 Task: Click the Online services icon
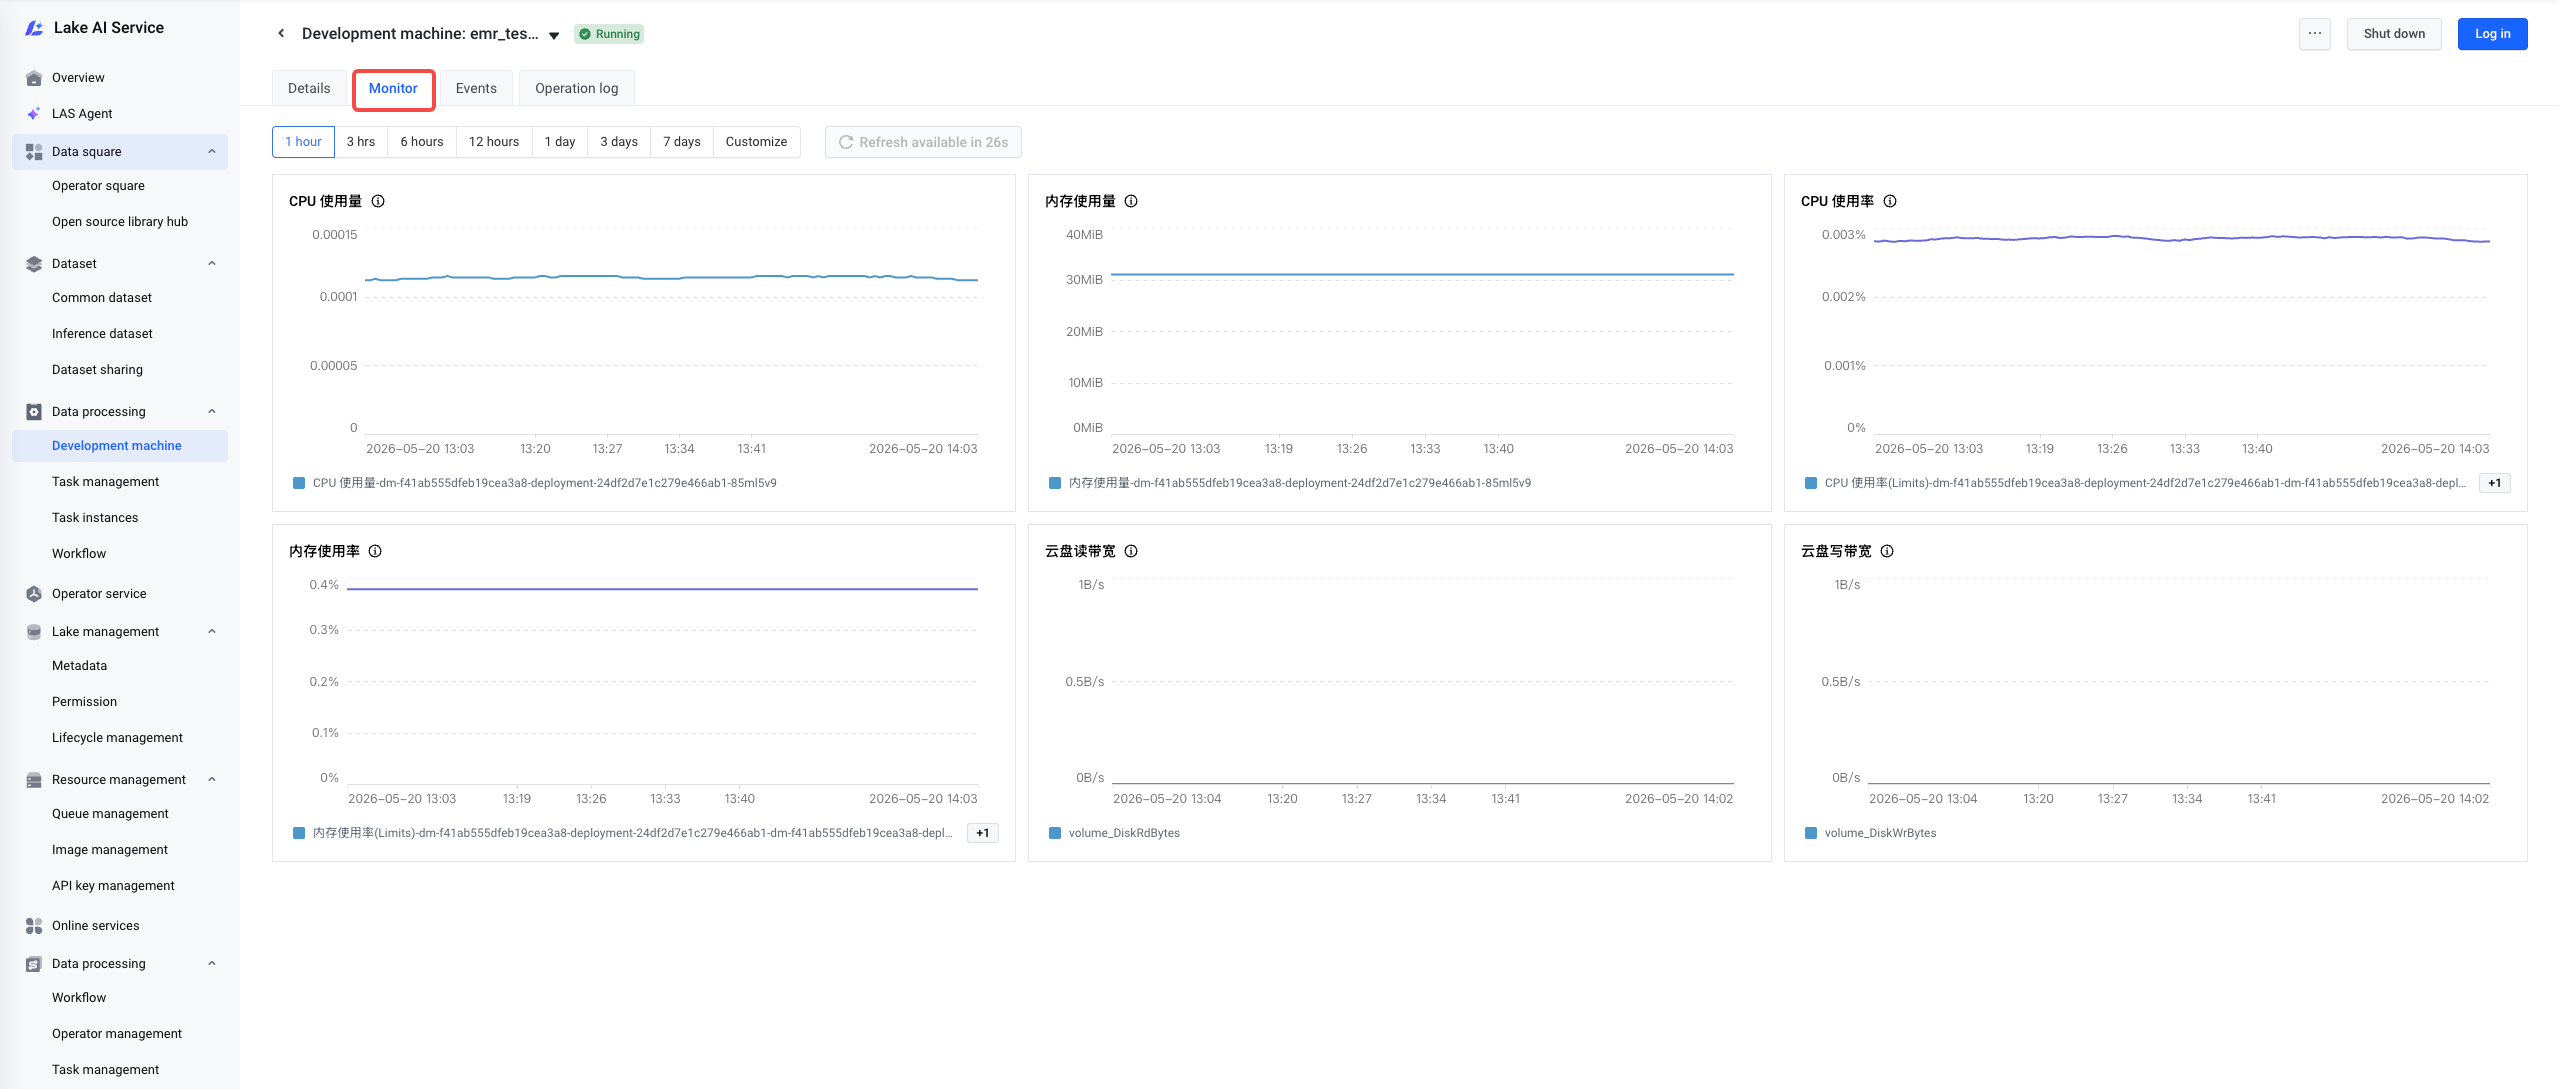[34, 926]
